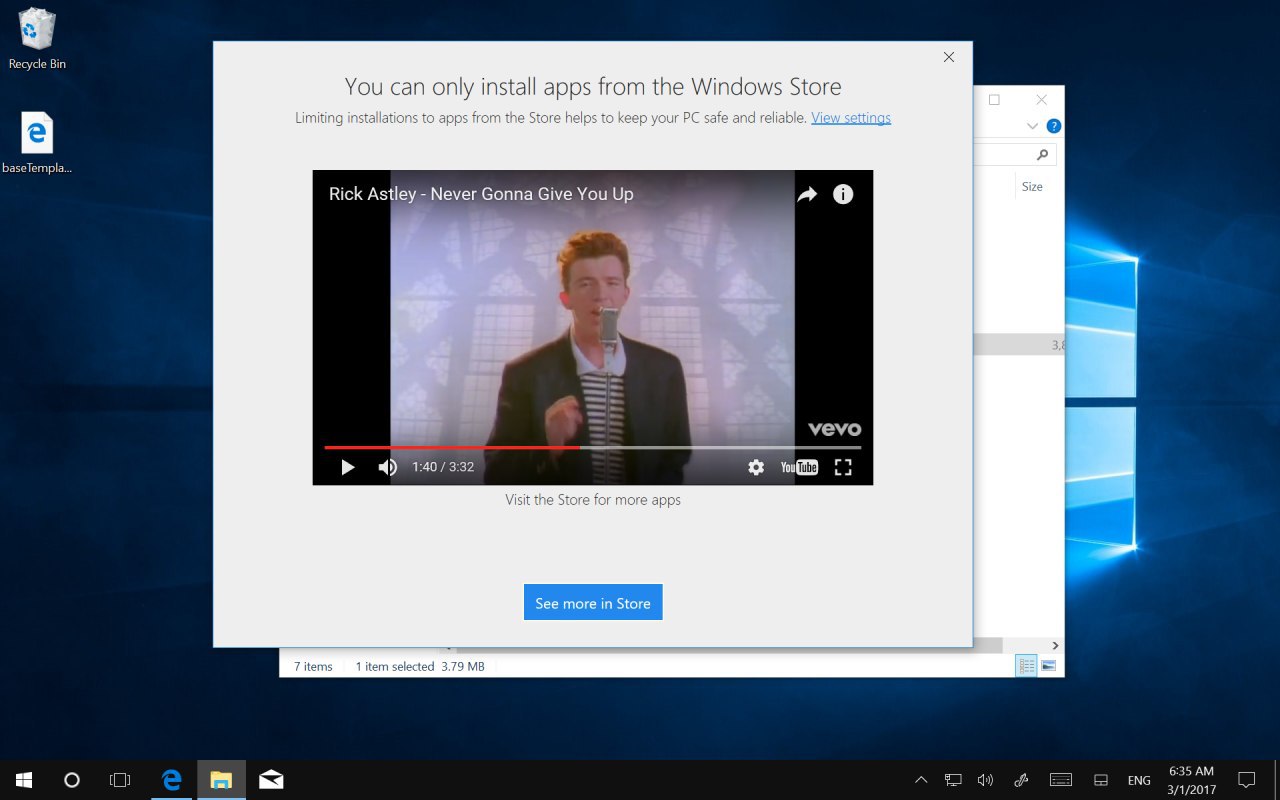Open the Recycle Bin desktop icon

pos(37,40)
